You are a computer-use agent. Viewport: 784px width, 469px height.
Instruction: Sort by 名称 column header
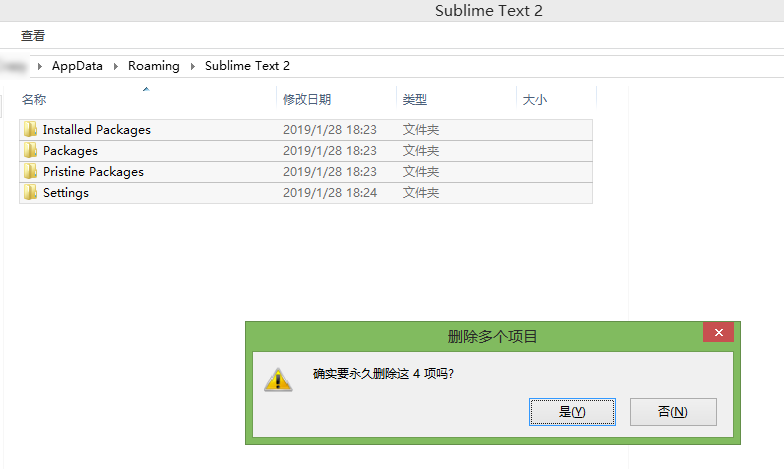tap(34, 100)
